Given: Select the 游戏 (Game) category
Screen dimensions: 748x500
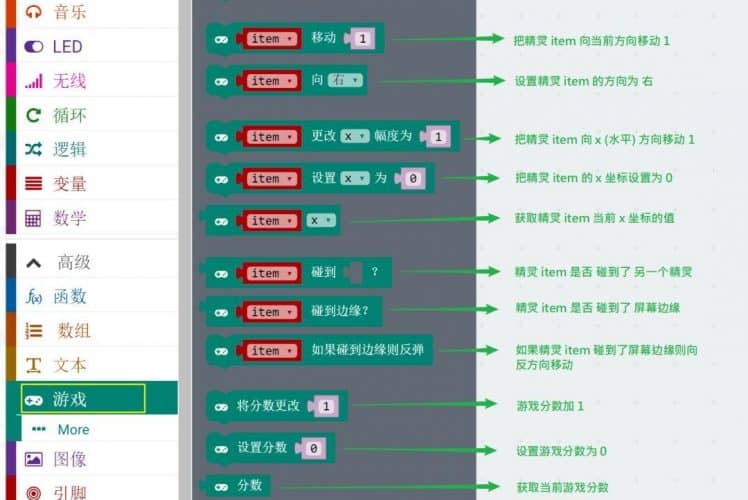Looking at the screenshot, I should click(x=70, y=399).
